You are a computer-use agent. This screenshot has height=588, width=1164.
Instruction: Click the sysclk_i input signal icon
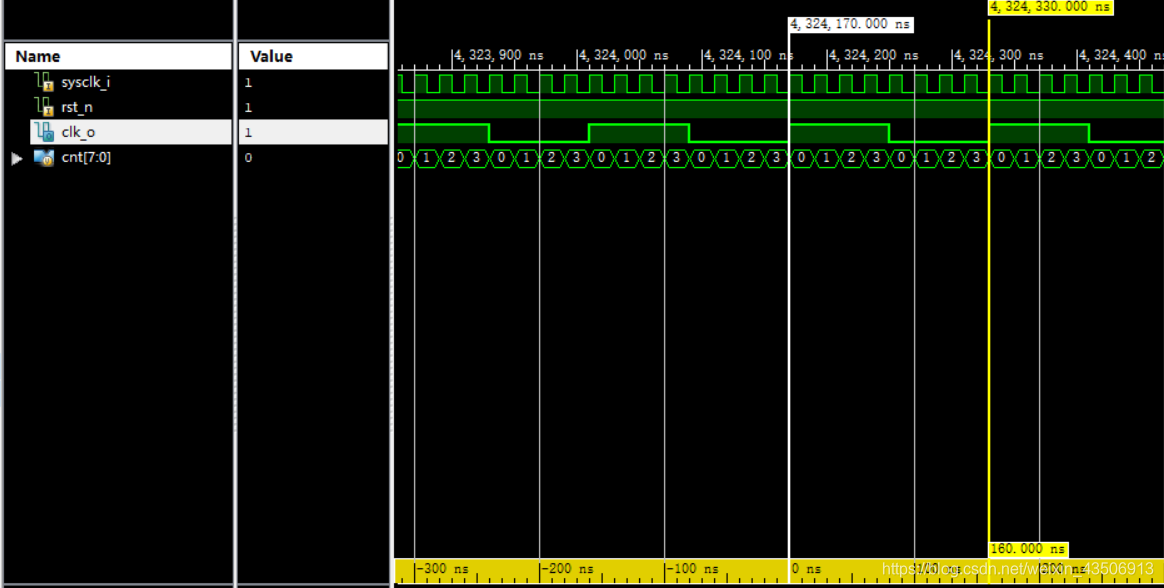45,82
